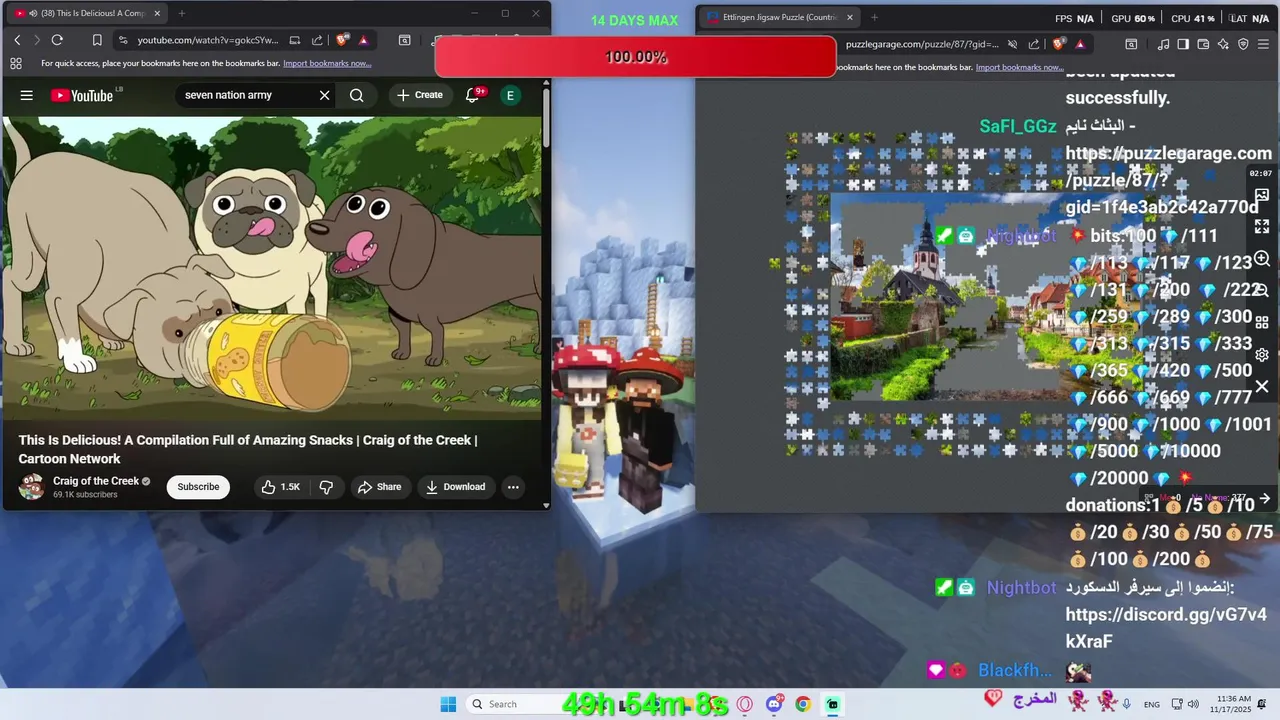Click the Share button under video
This screenshot has width=1280, height=720.
(379, 487)
